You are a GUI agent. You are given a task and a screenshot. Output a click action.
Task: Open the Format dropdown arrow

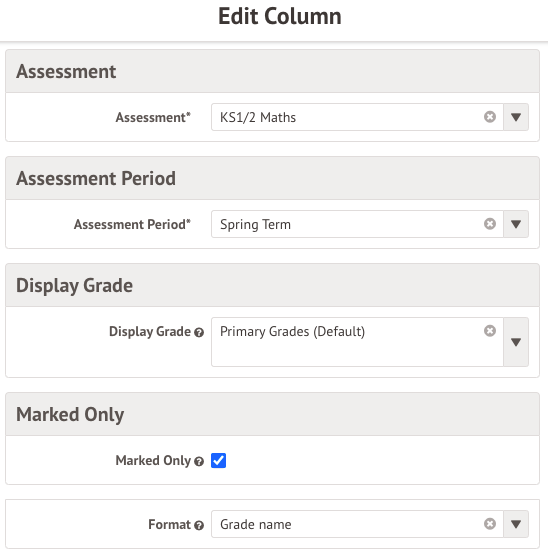[x=516, y=524]
